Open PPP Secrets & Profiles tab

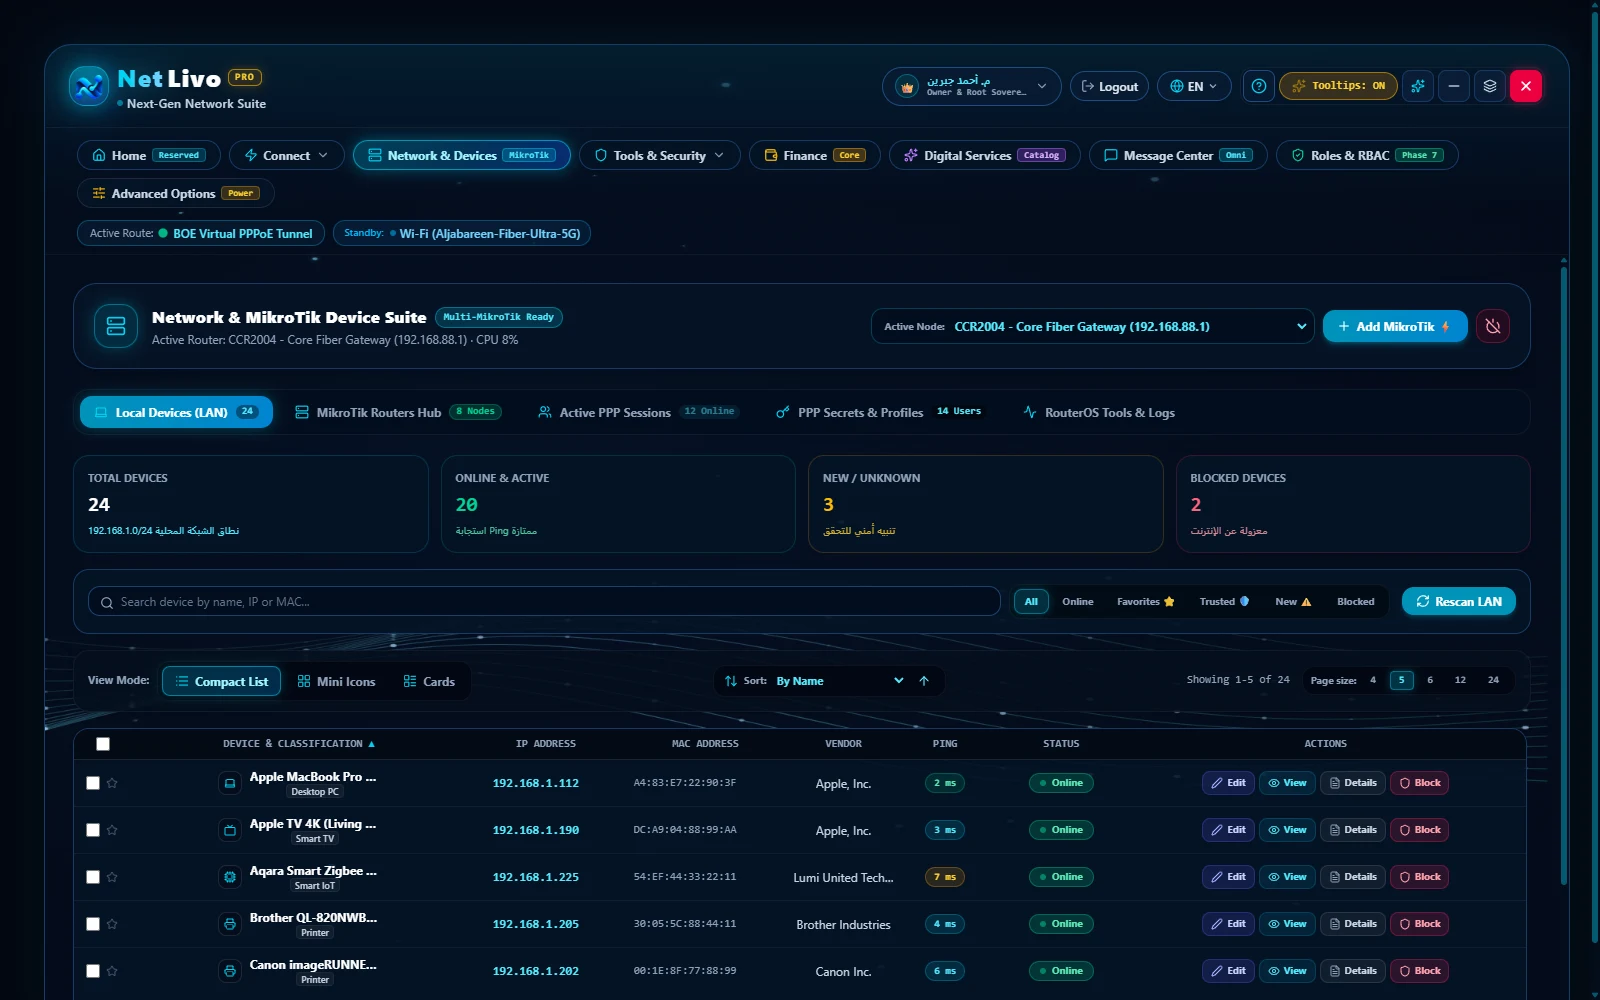click(x=879, y=412)
